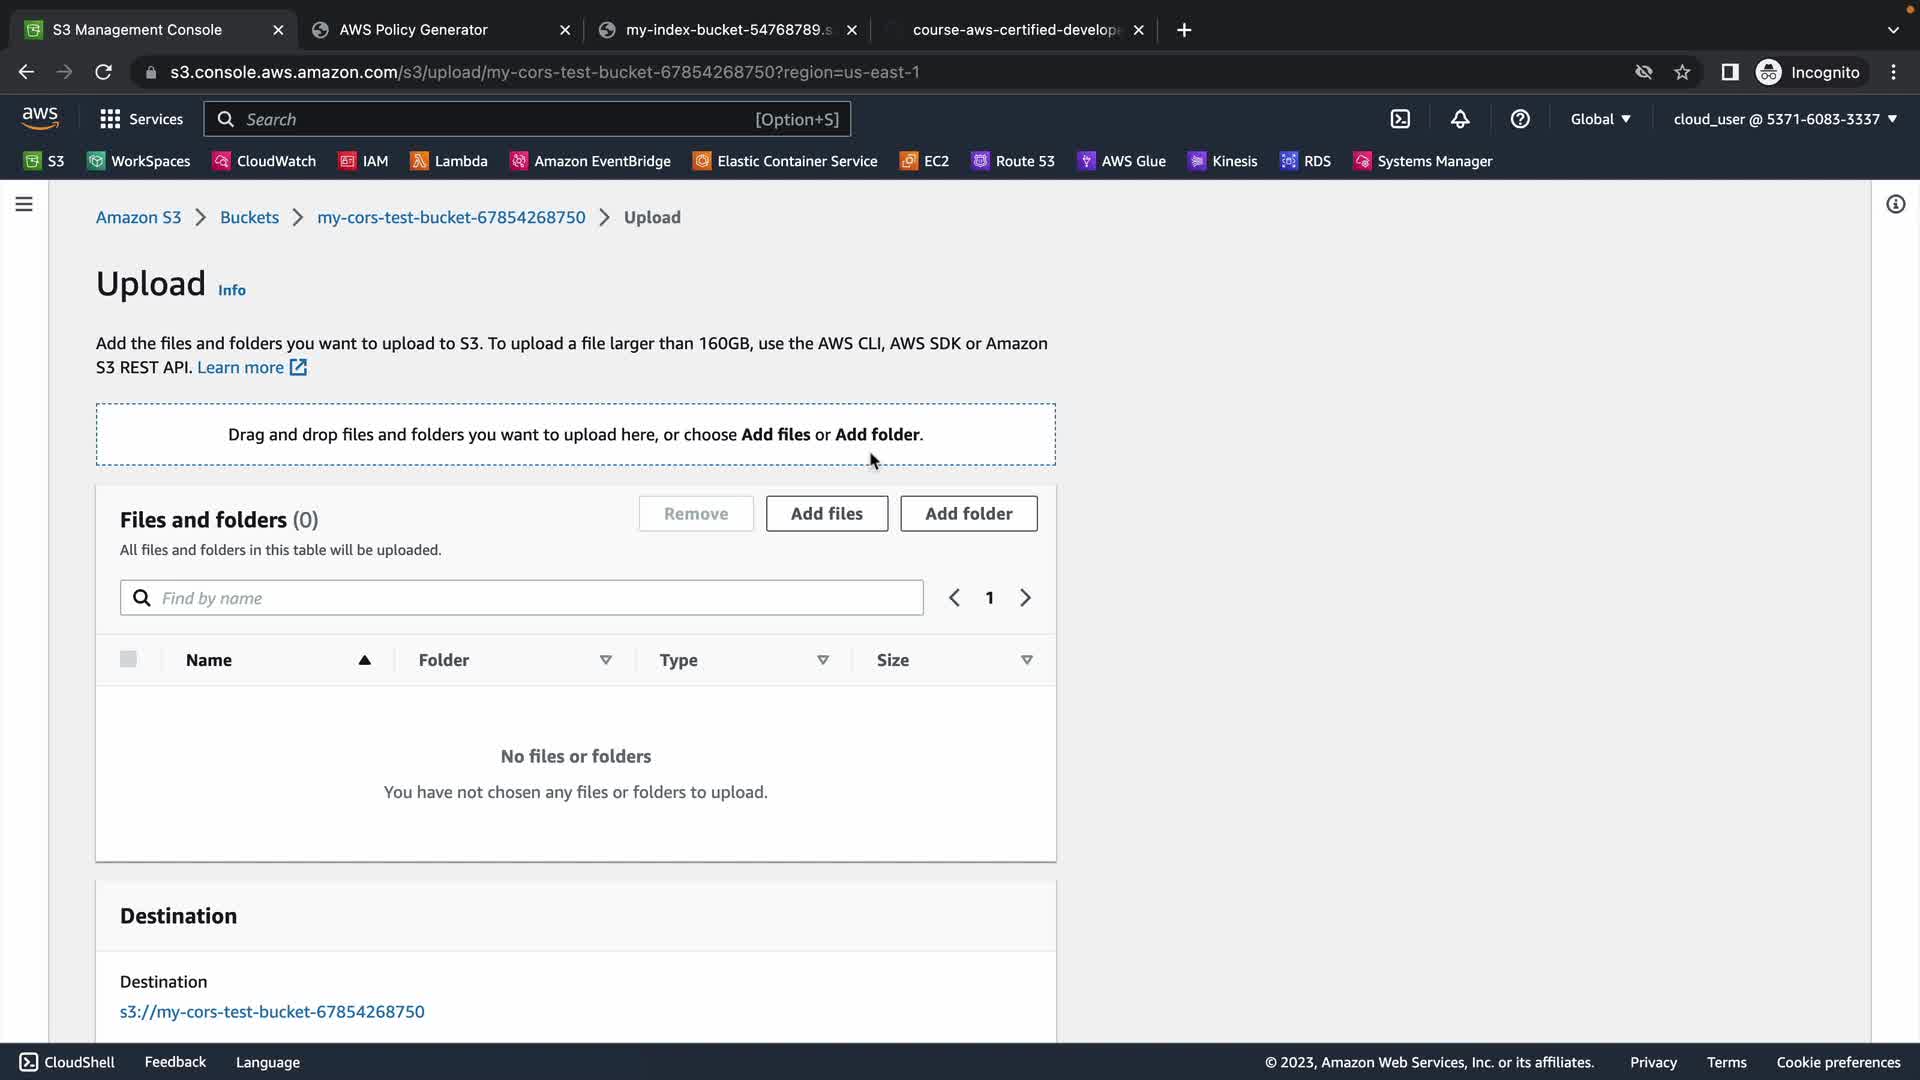Expand the Global region dropdown
1920x1080 pixels.
pyautogui.click(x=1600, y=119)
